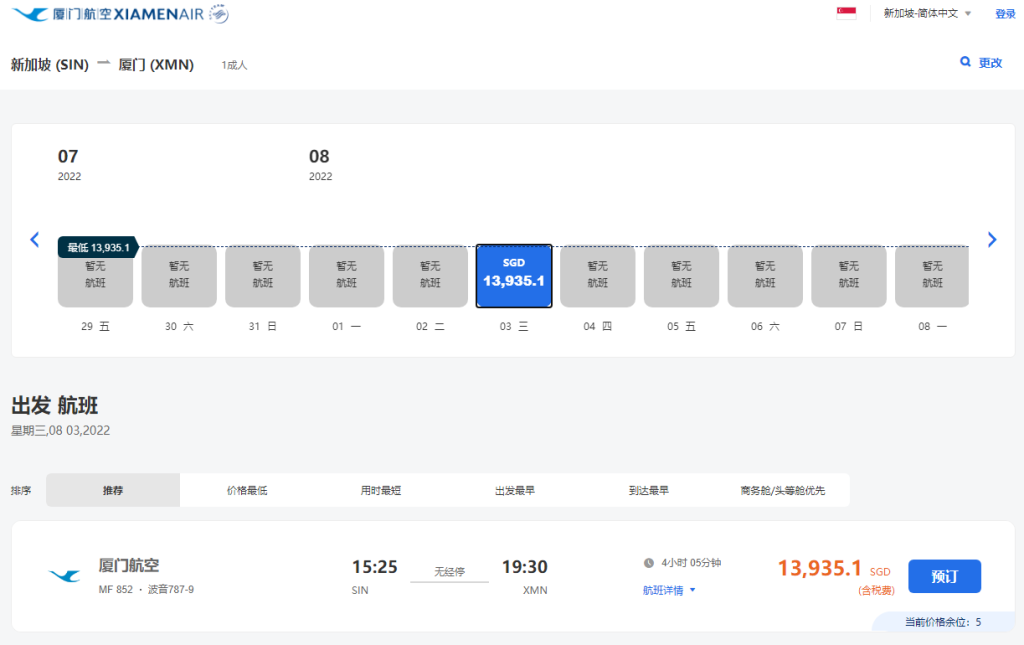Click the 15:25 departure time
The width and height of the screenshot is (1024, 645).
pos(375,567)
